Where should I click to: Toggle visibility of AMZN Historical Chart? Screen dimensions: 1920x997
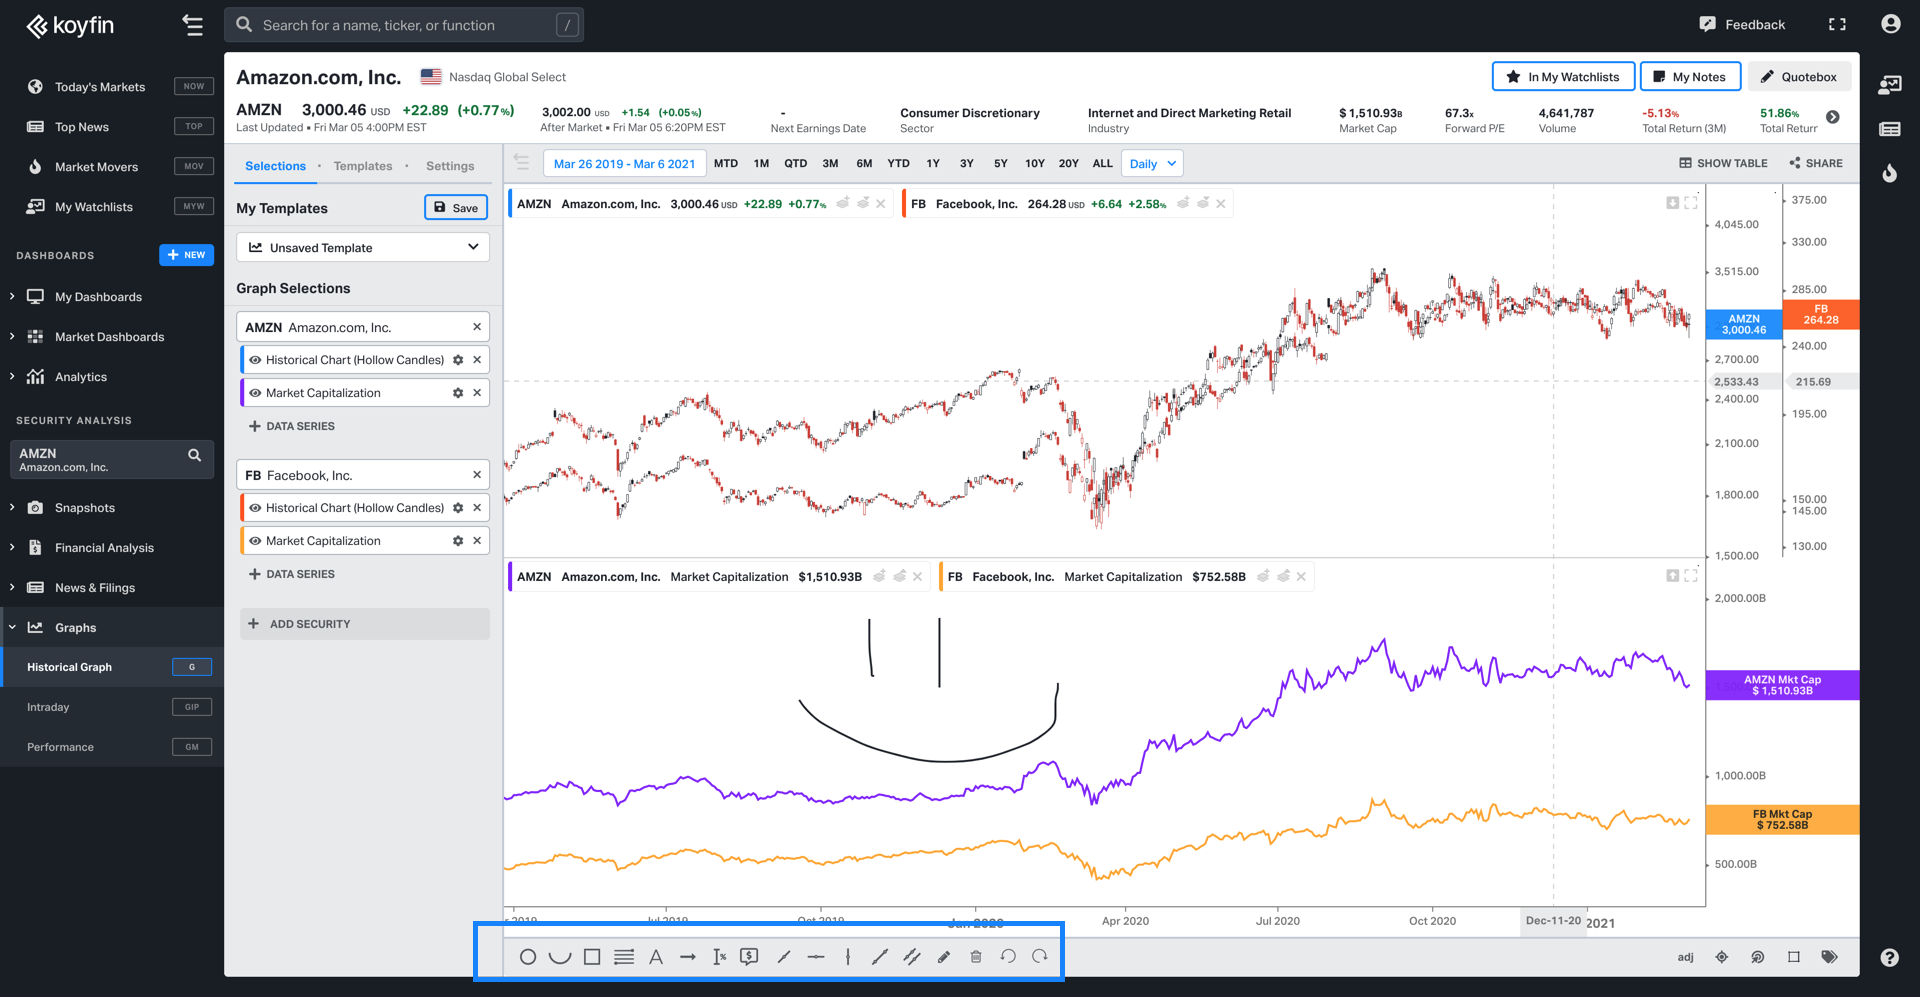coord(255,360)
